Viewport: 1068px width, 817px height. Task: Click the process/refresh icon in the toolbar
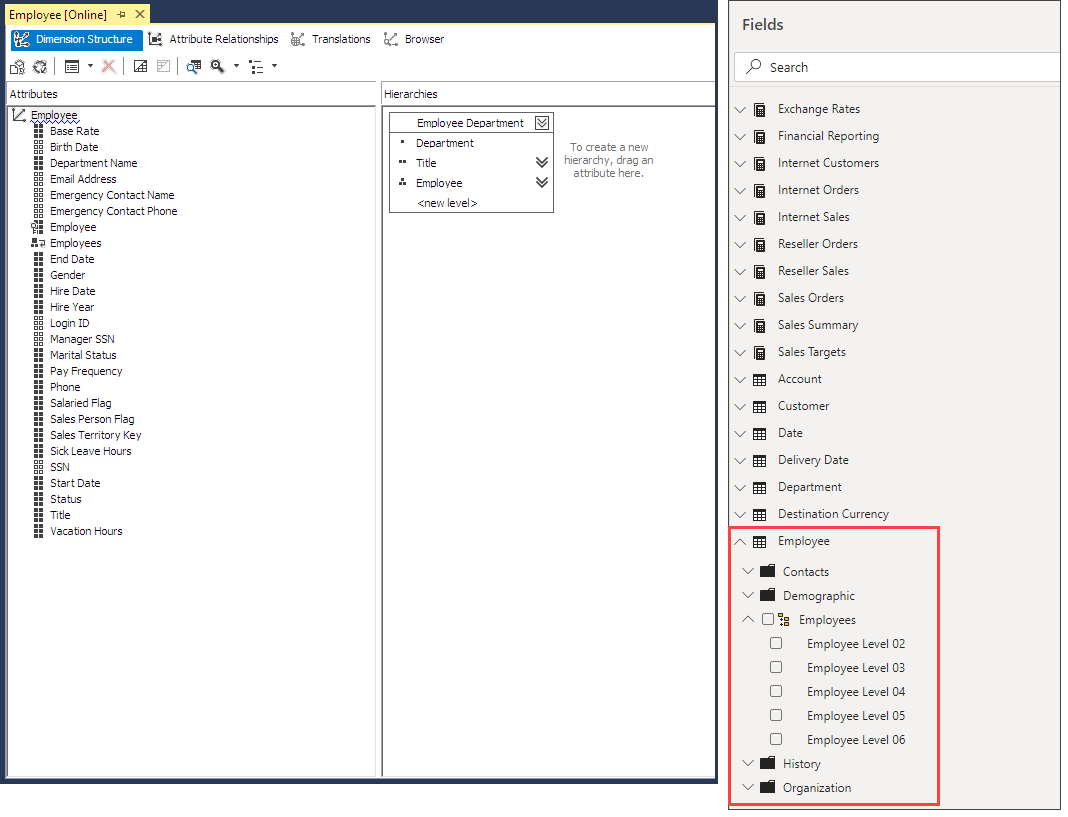(39, 66)
